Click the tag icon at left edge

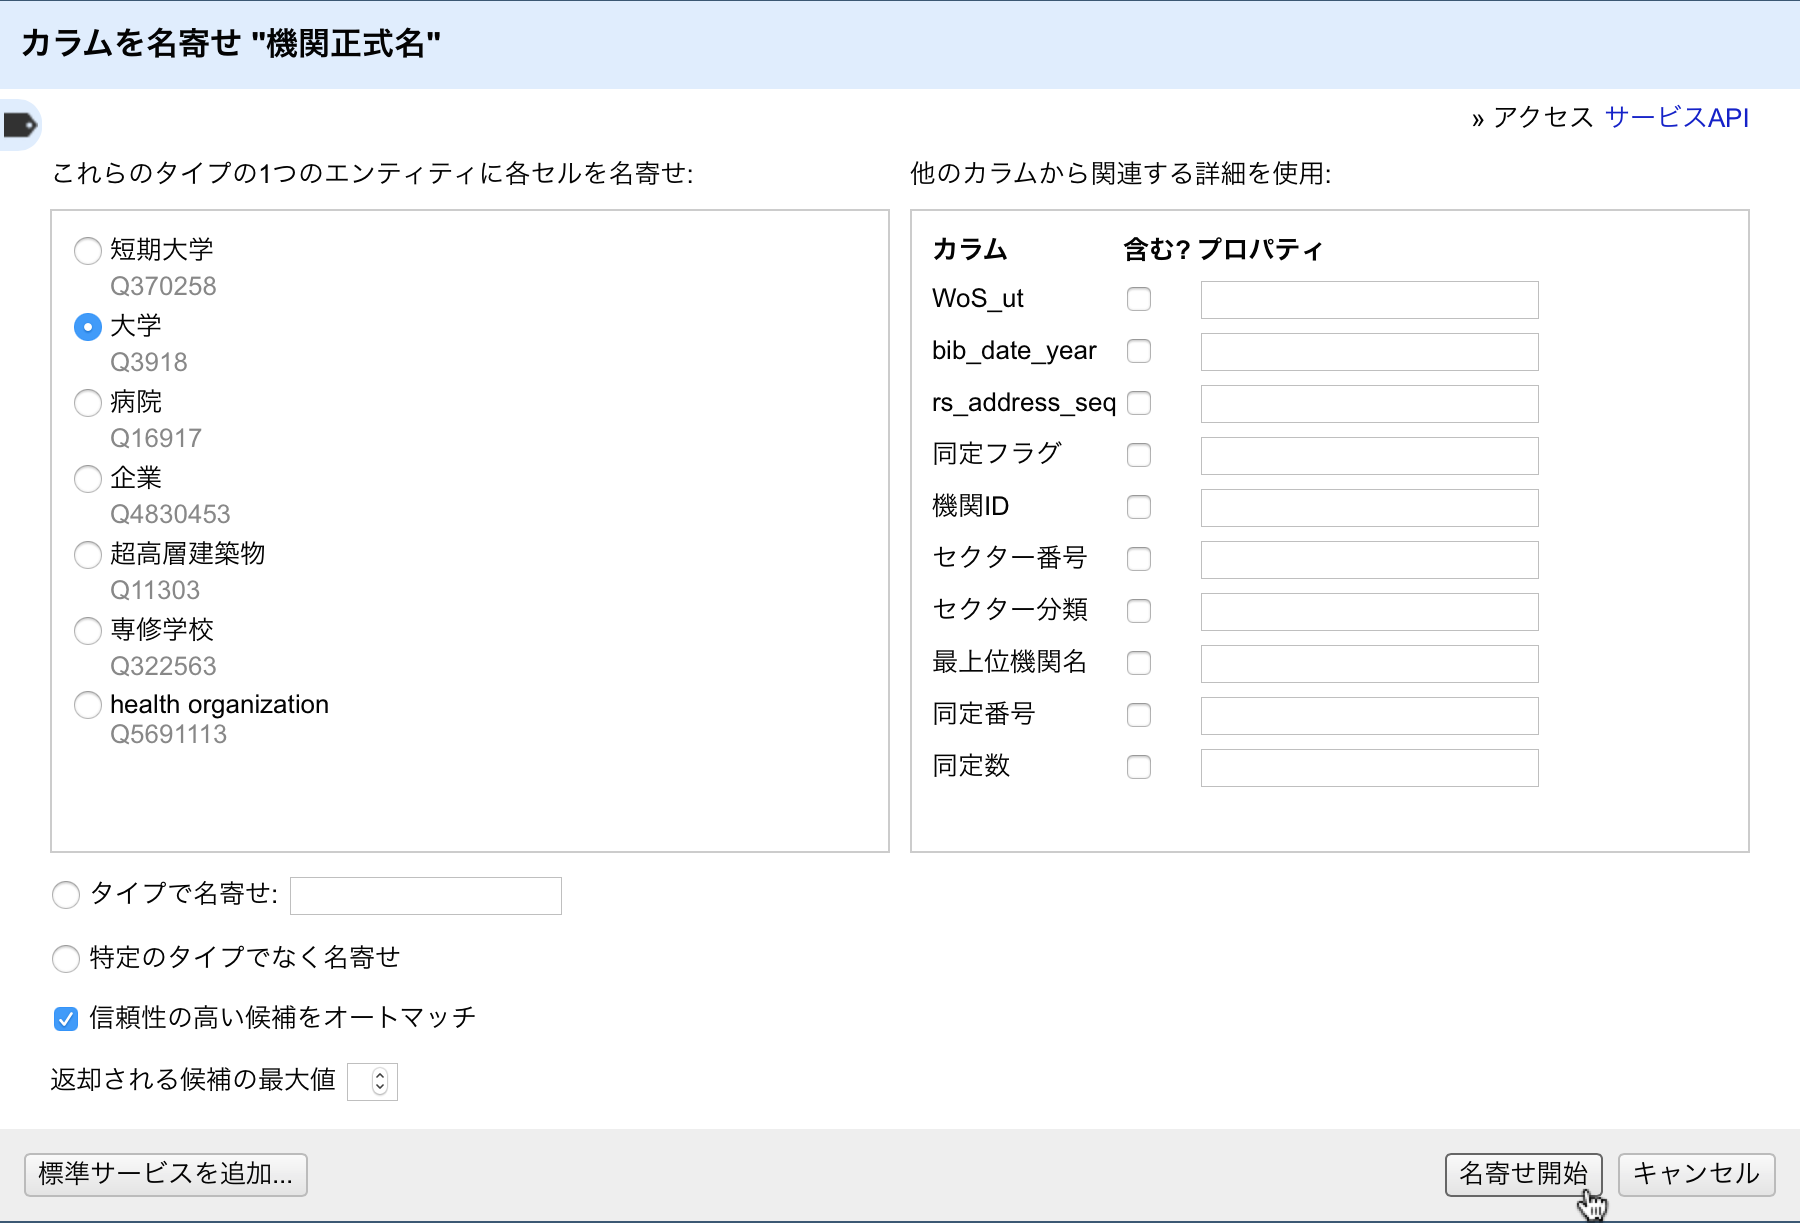point(20,125)
